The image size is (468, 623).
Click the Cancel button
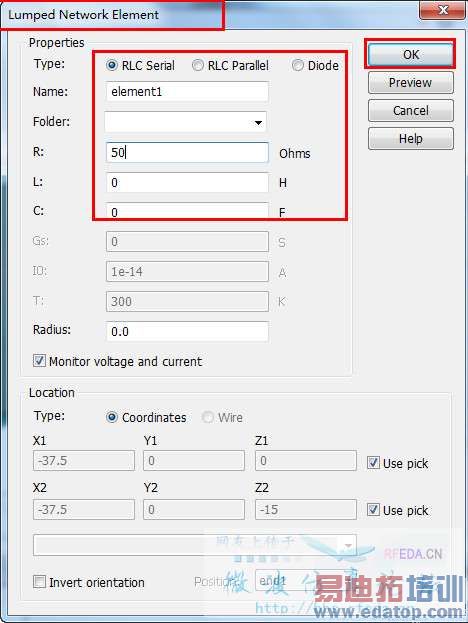coord(410,110)
